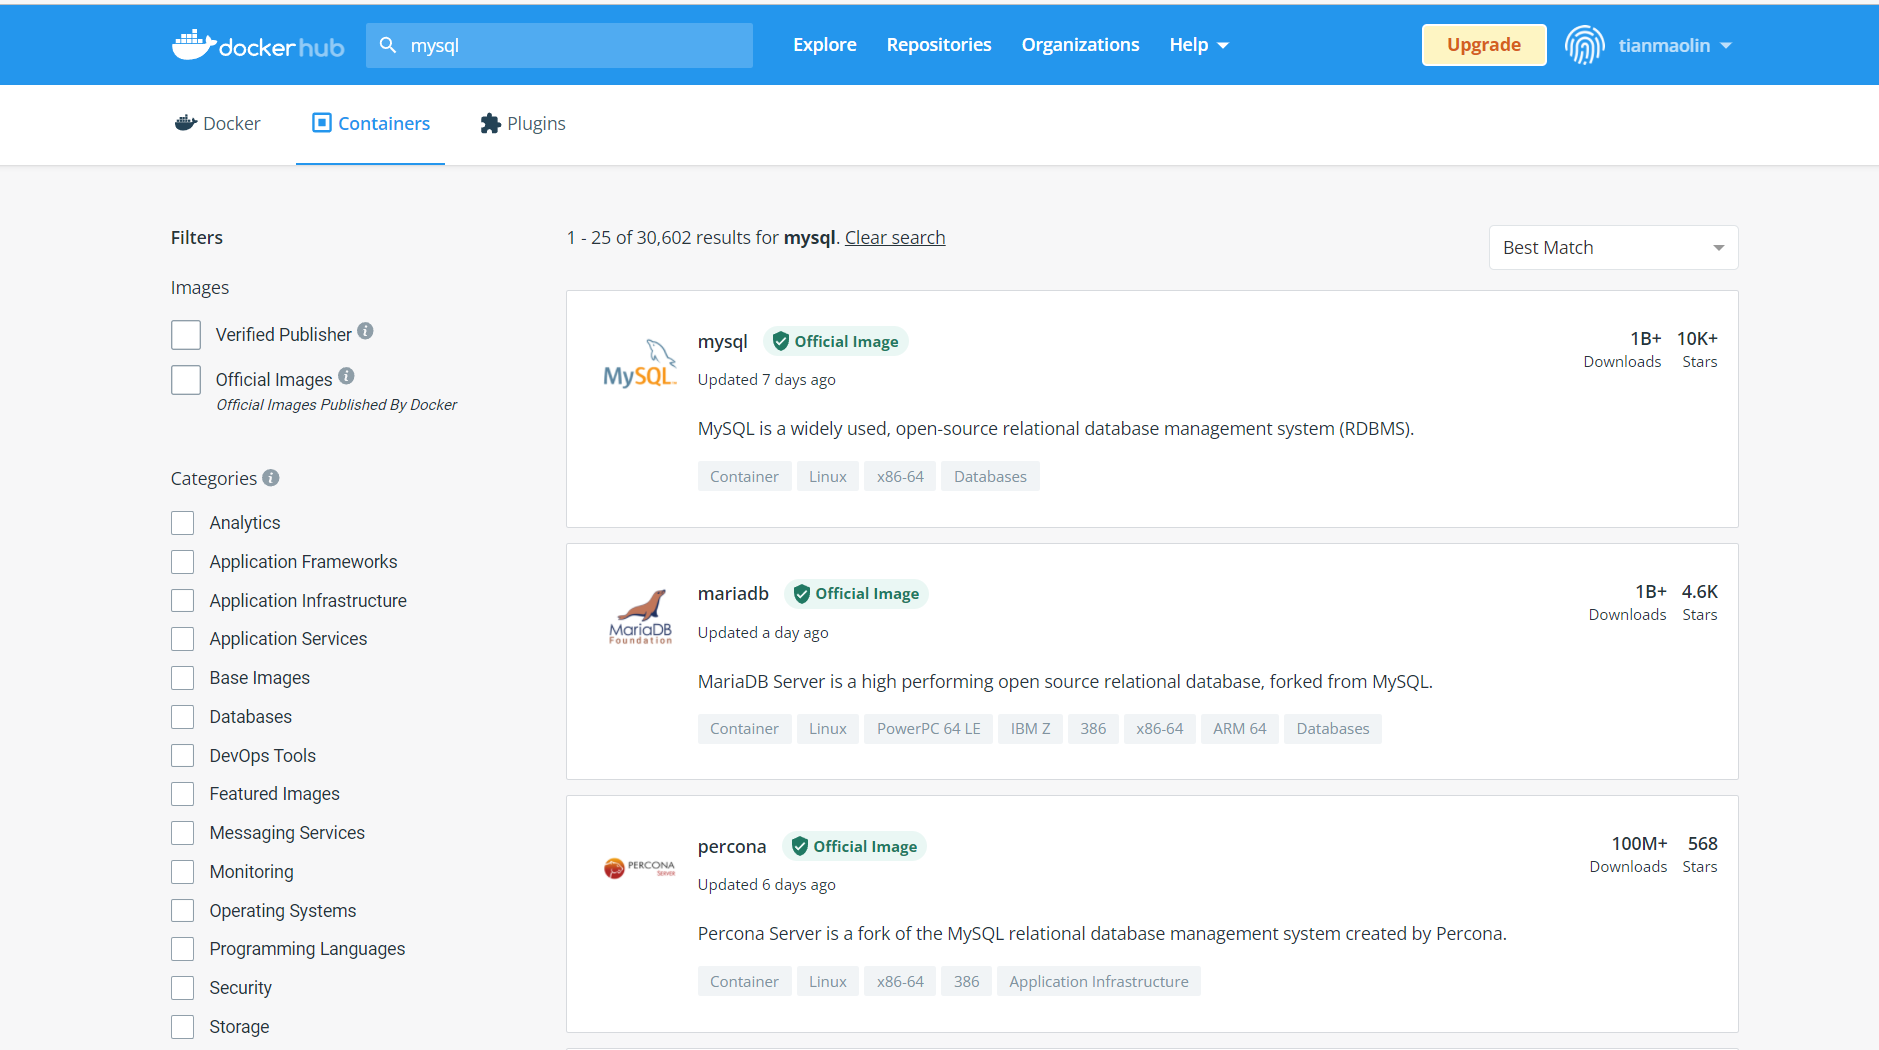Viewport: 1879px width, 1050px height.
Task: Check the Storage category
Action: point(182,1027)
